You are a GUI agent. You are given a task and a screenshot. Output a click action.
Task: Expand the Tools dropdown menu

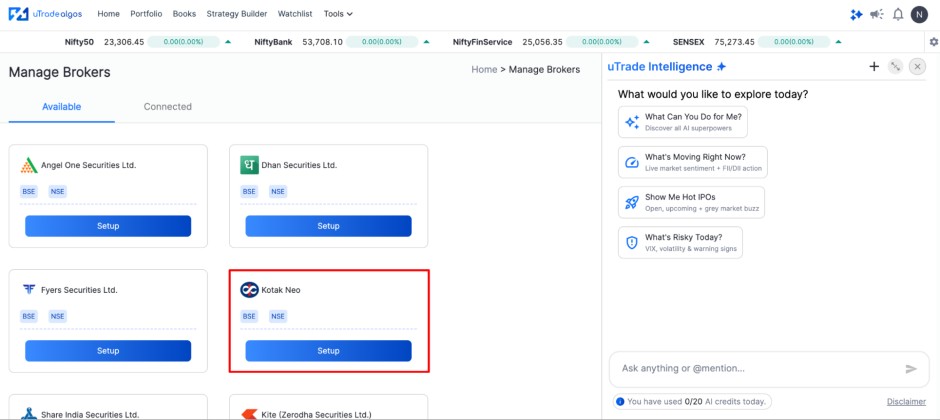point(338,14)
